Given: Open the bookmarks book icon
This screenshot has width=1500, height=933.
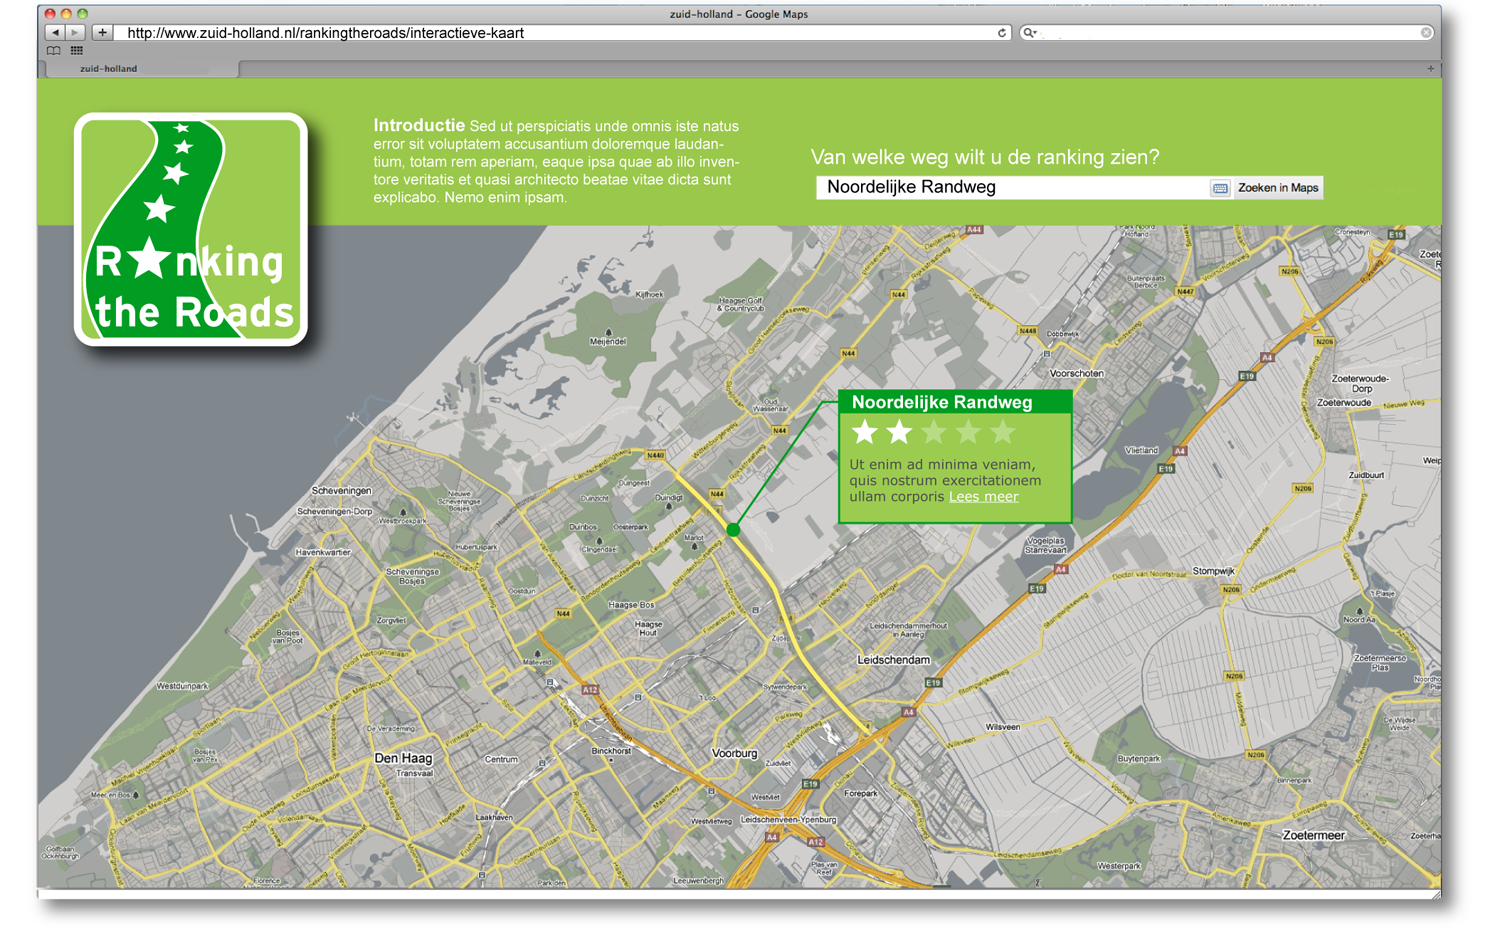Looking at the screenshot, I should pos(54,50).
